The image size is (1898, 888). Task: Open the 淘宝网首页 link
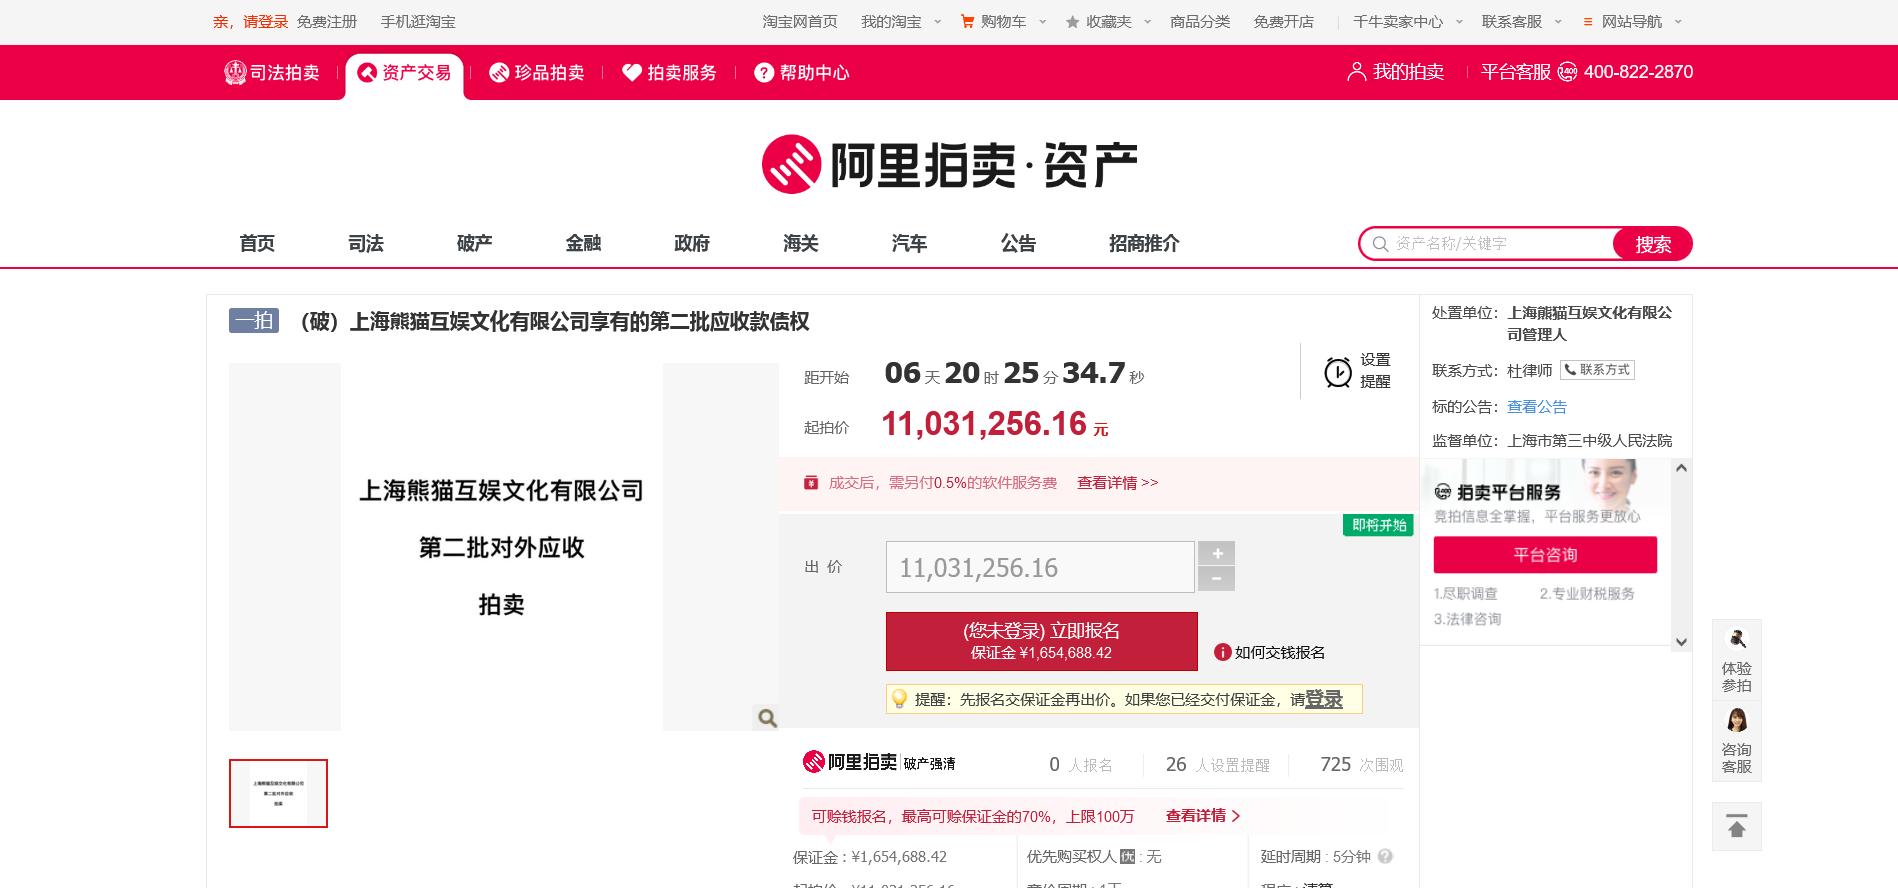[800, 21]
